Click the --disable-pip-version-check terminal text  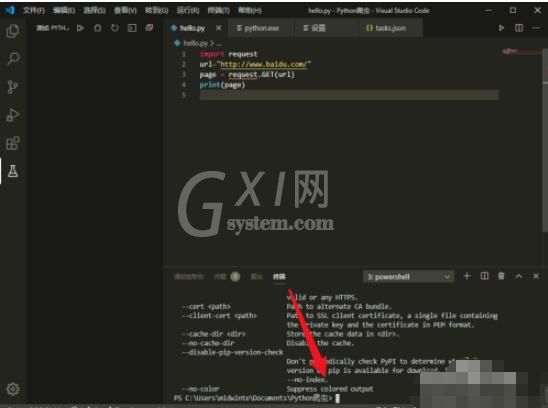click(x=232, y=352)
